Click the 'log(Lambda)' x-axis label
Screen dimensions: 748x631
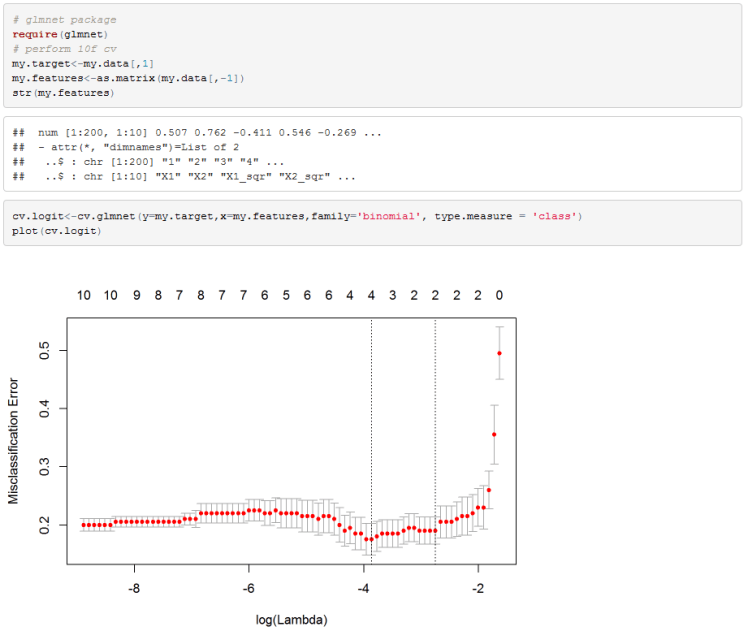290,620
